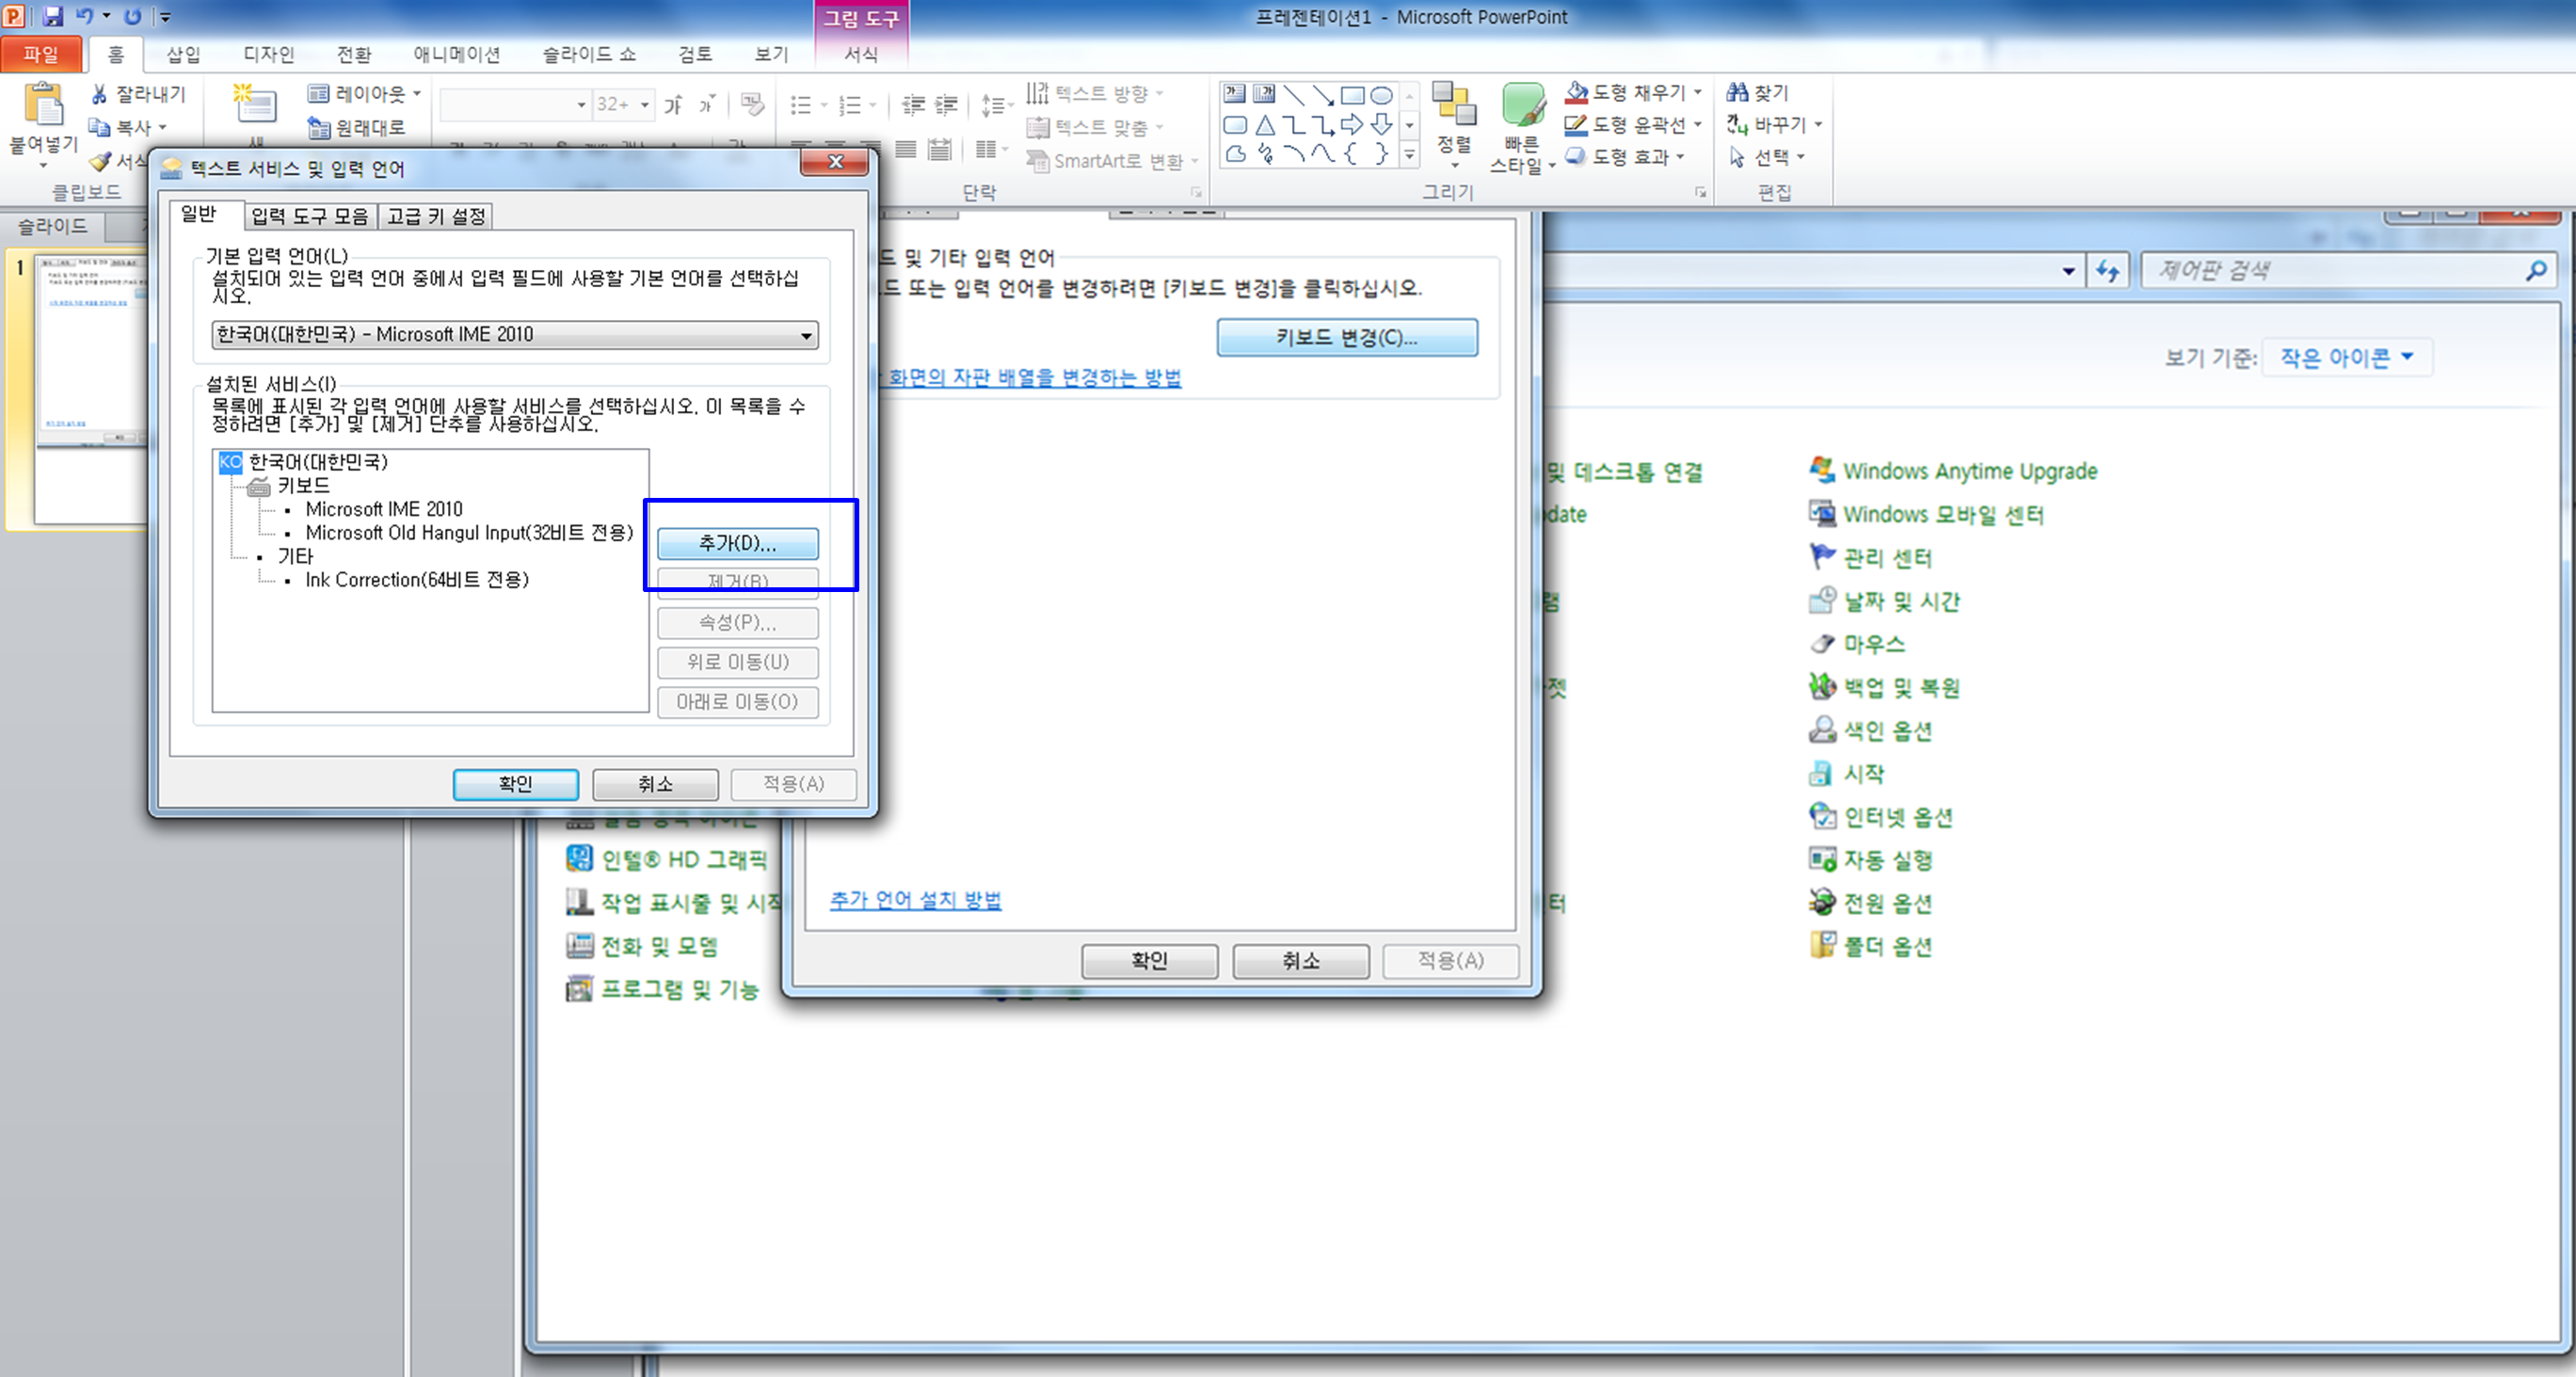The height and width of the screenshot is (1377, 2576).
Task: Switch to the 슬라이드 pane tab
Action: 53,226
